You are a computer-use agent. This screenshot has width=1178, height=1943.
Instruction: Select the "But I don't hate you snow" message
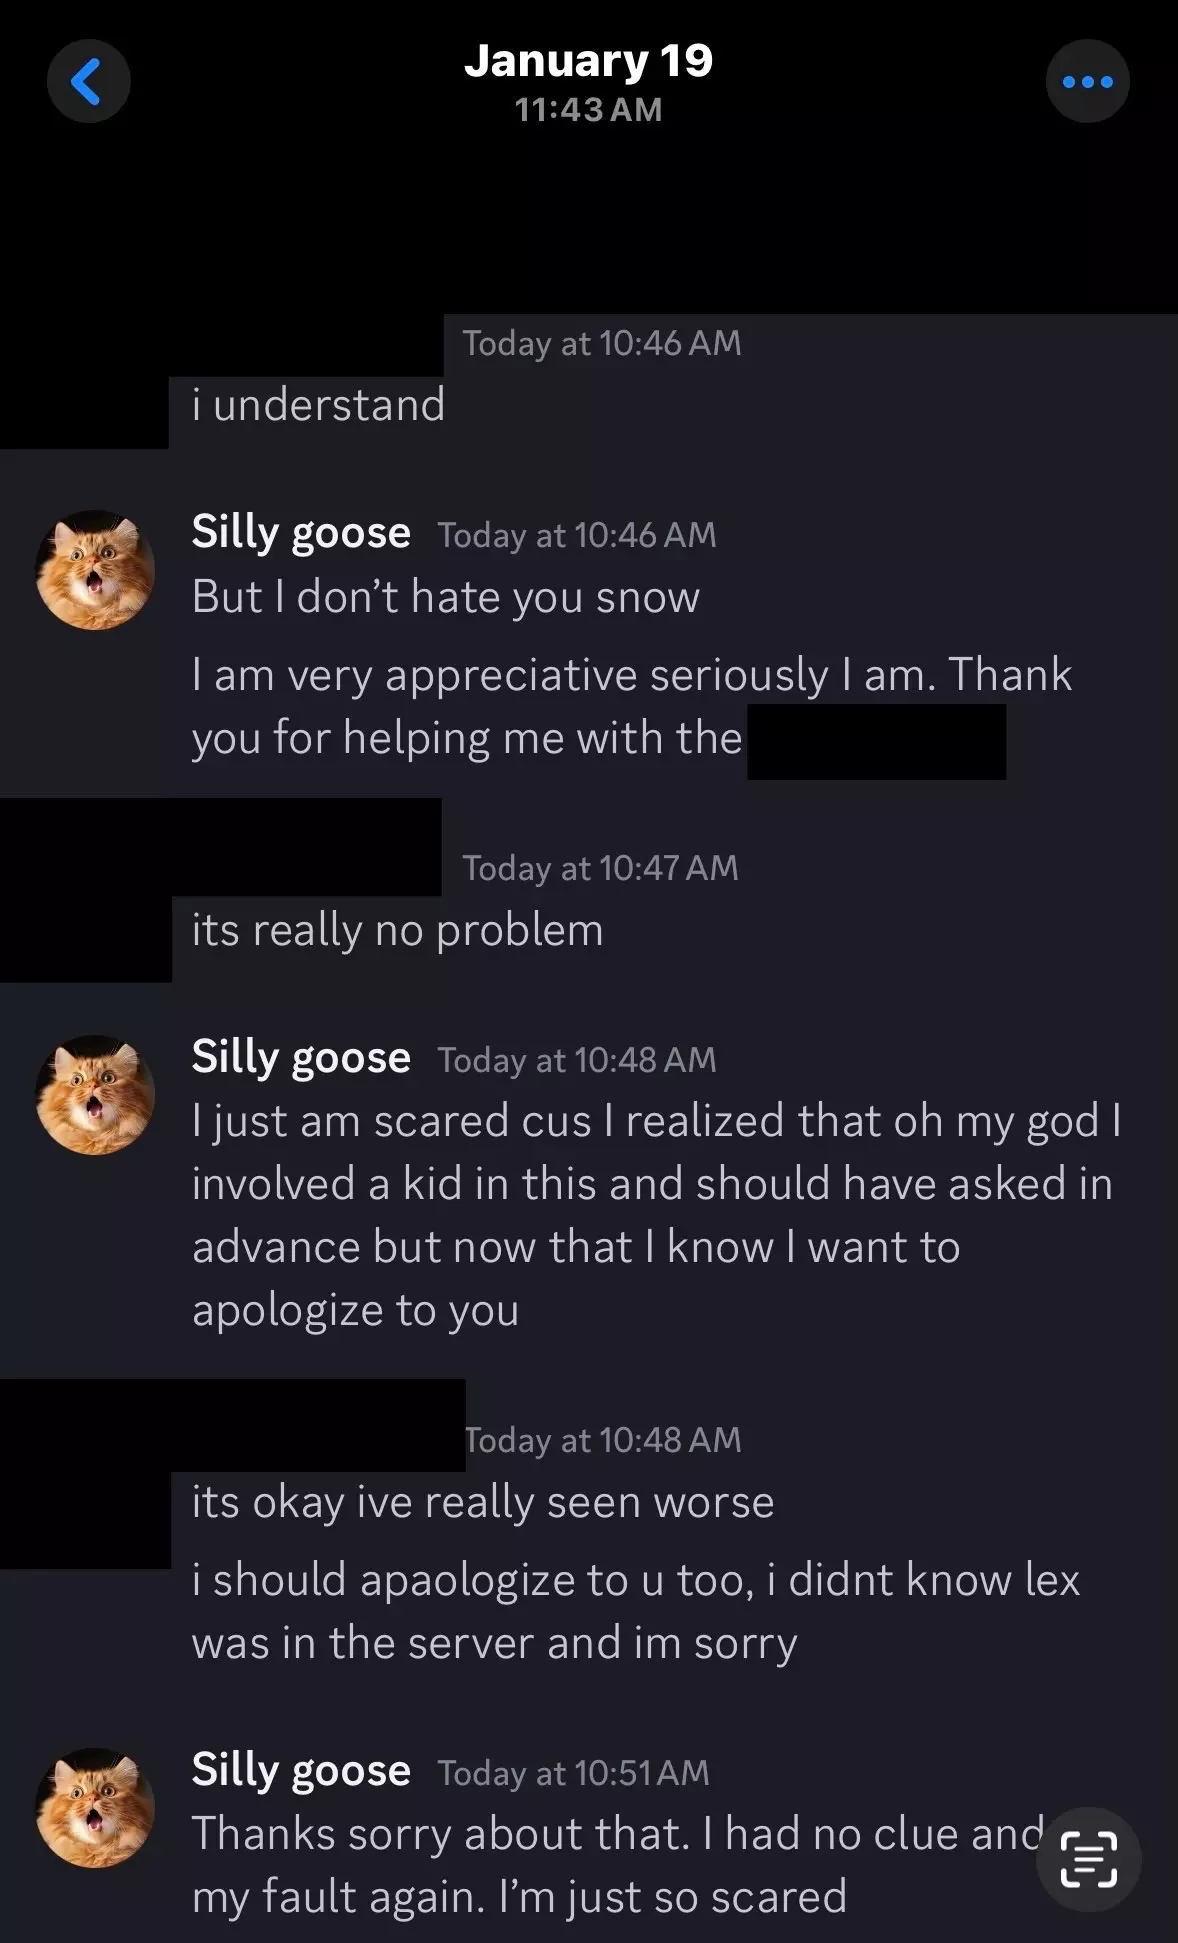click(x=446, y=597)
